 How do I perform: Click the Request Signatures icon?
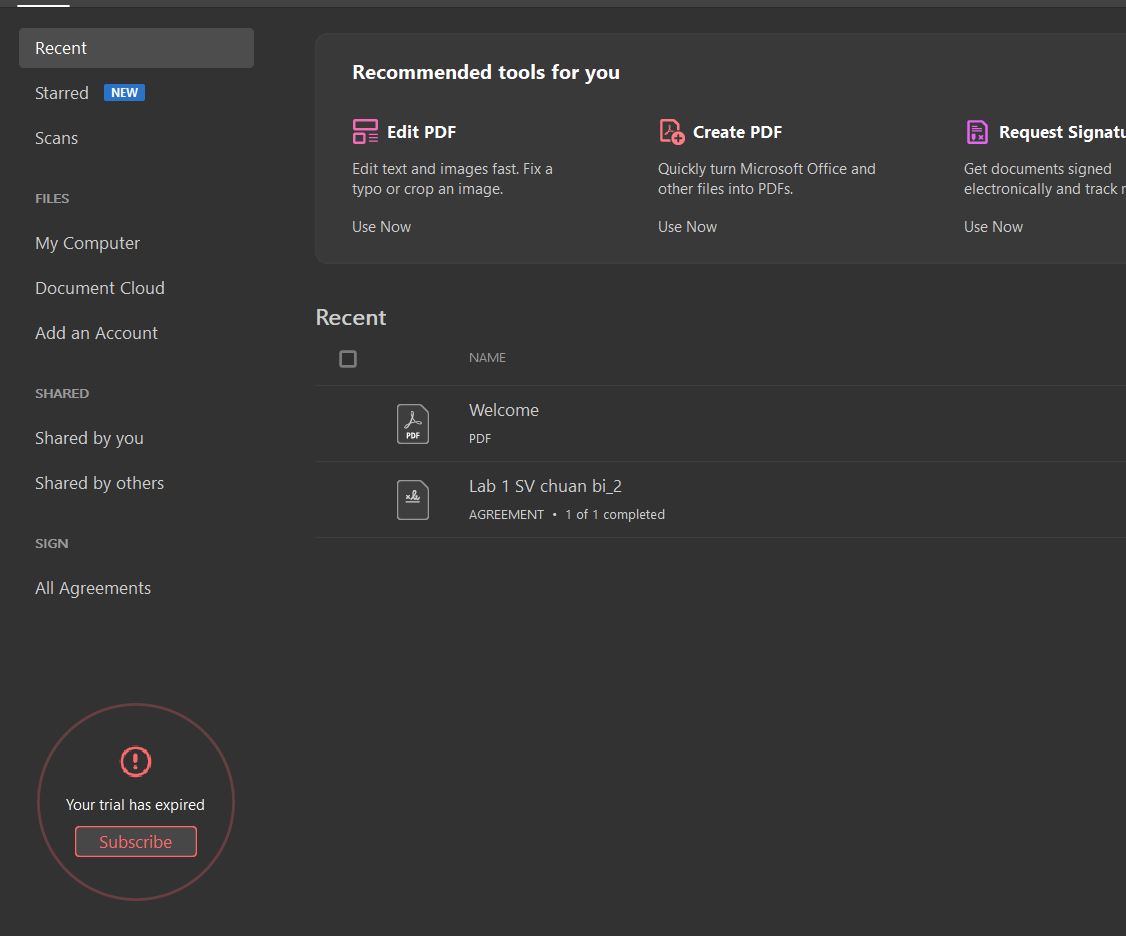click(977, 132)
